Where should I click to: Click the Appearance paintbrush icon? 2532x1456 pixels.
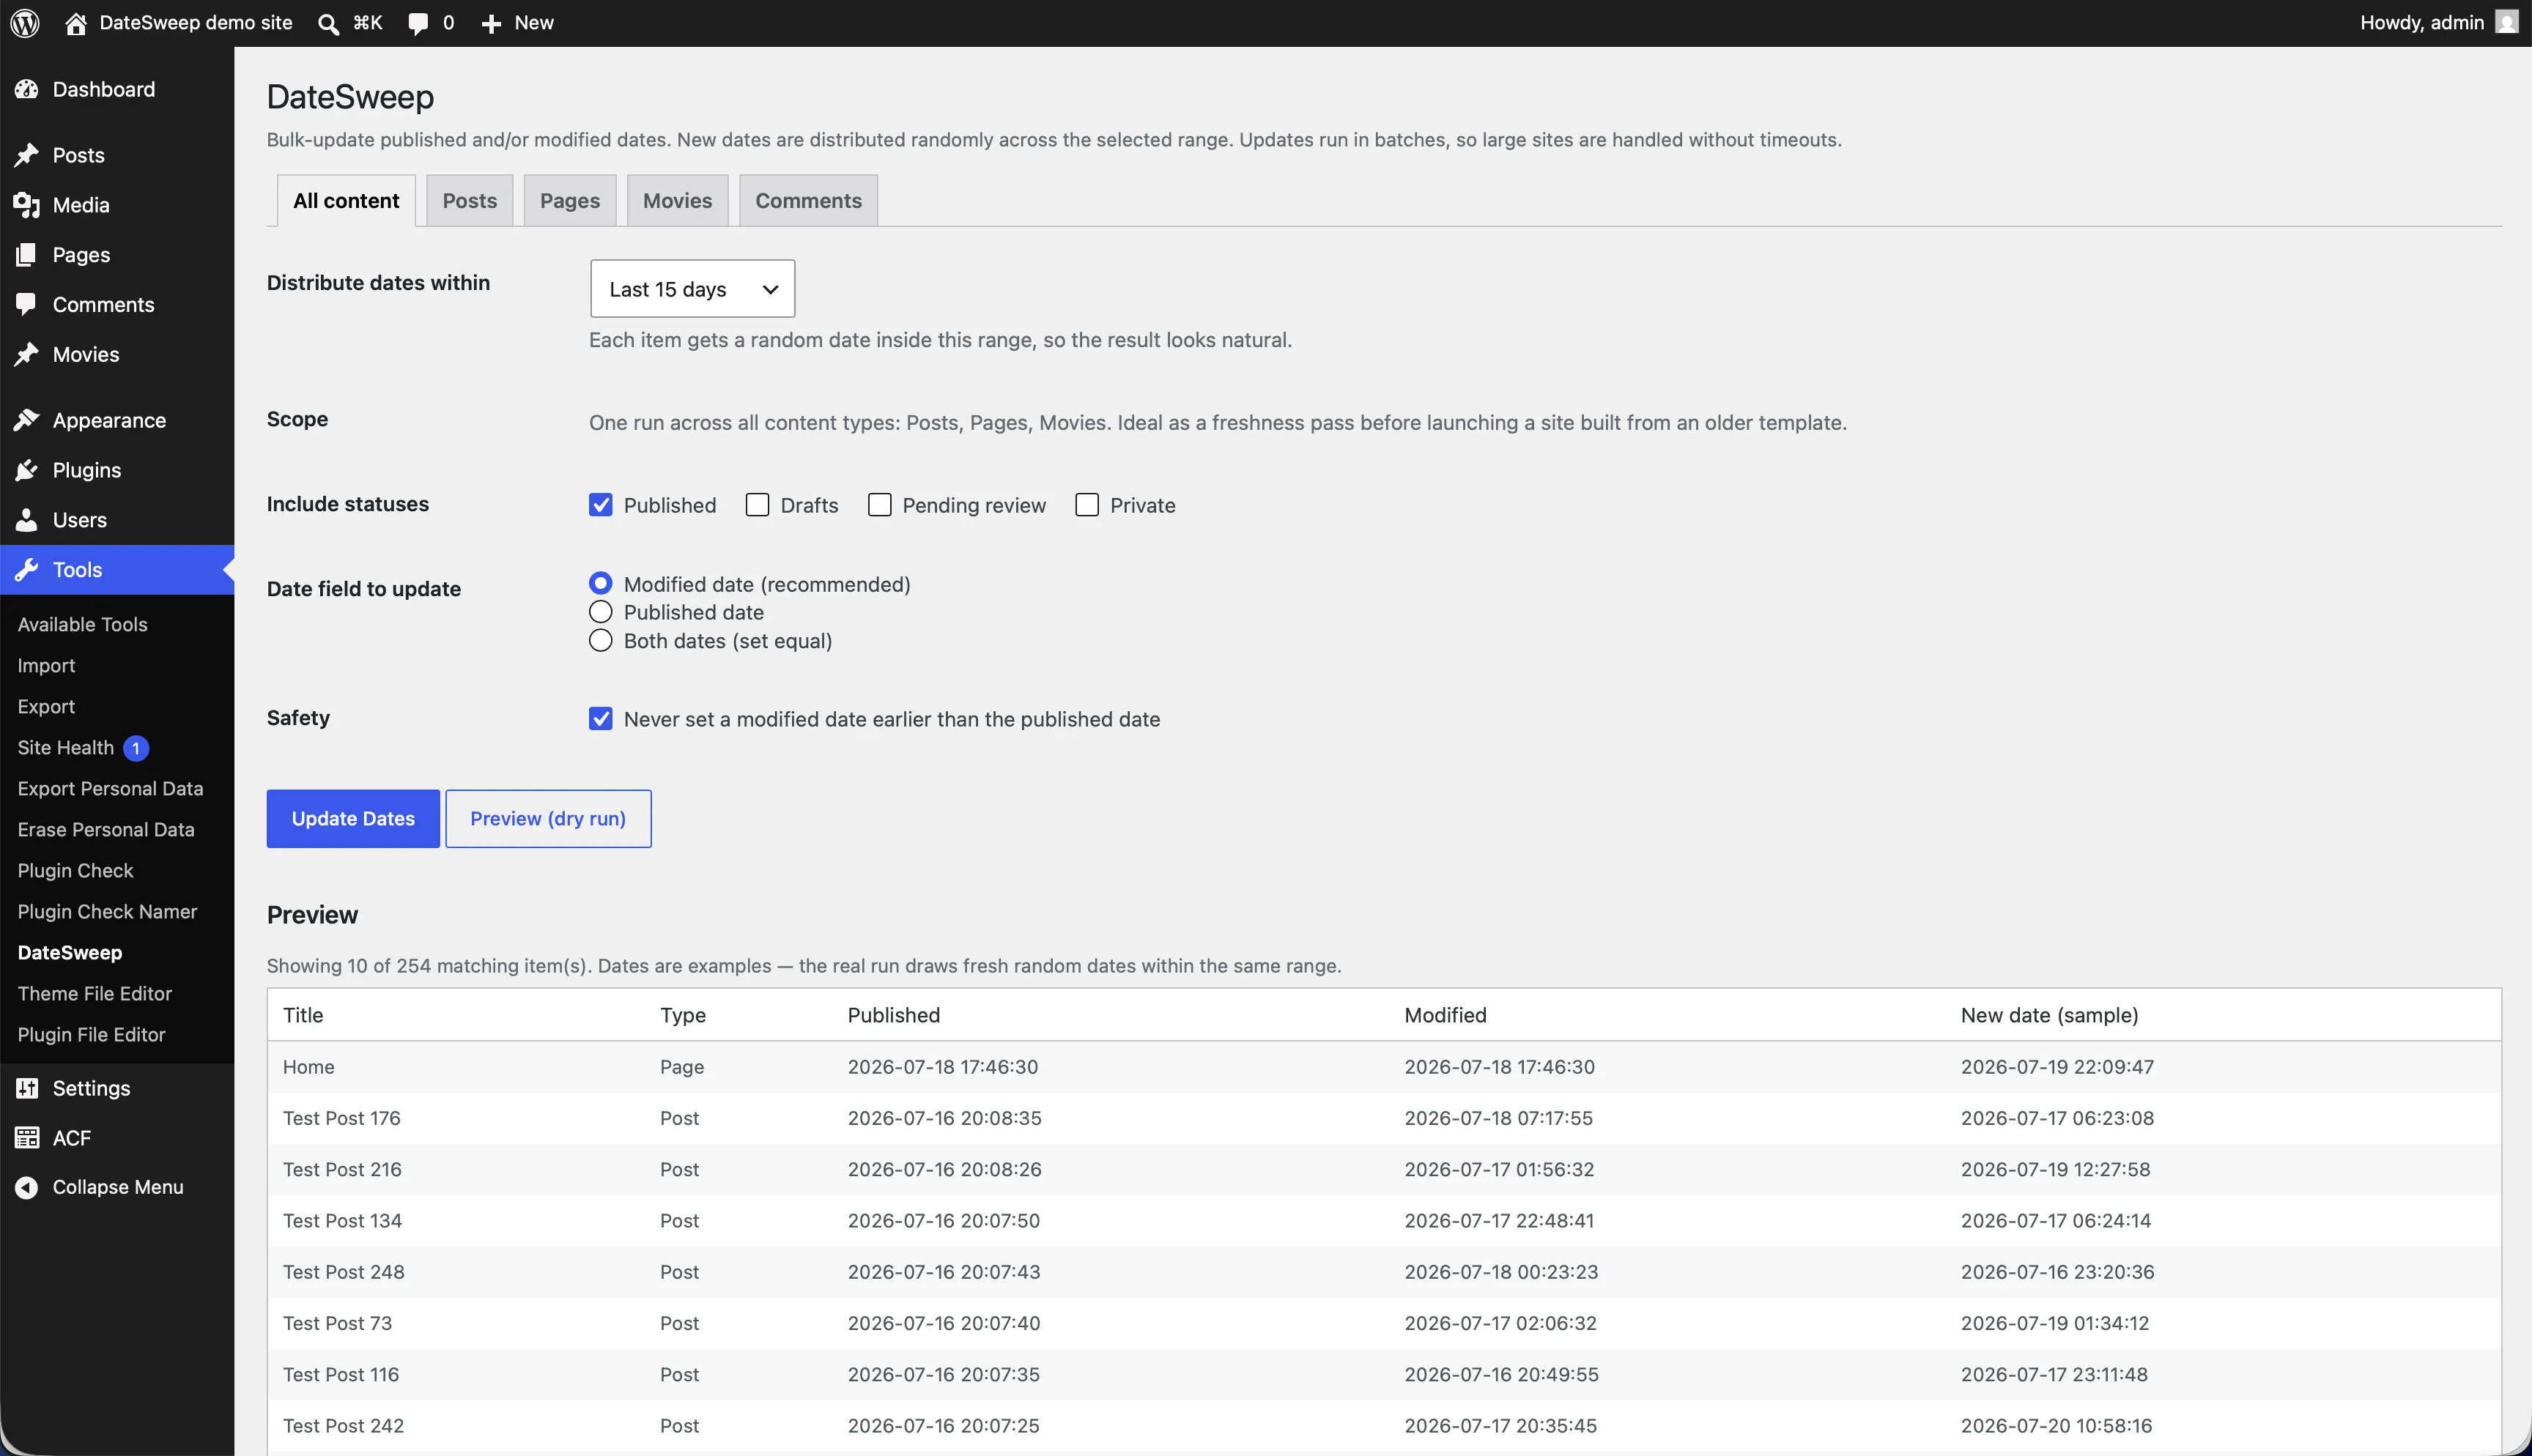click(x=27, y=420)
